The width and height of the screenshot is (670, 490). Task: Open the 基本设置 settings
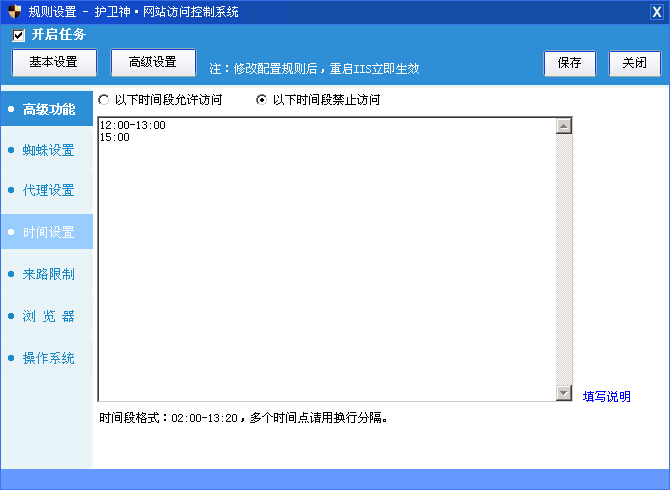(54, 62)
